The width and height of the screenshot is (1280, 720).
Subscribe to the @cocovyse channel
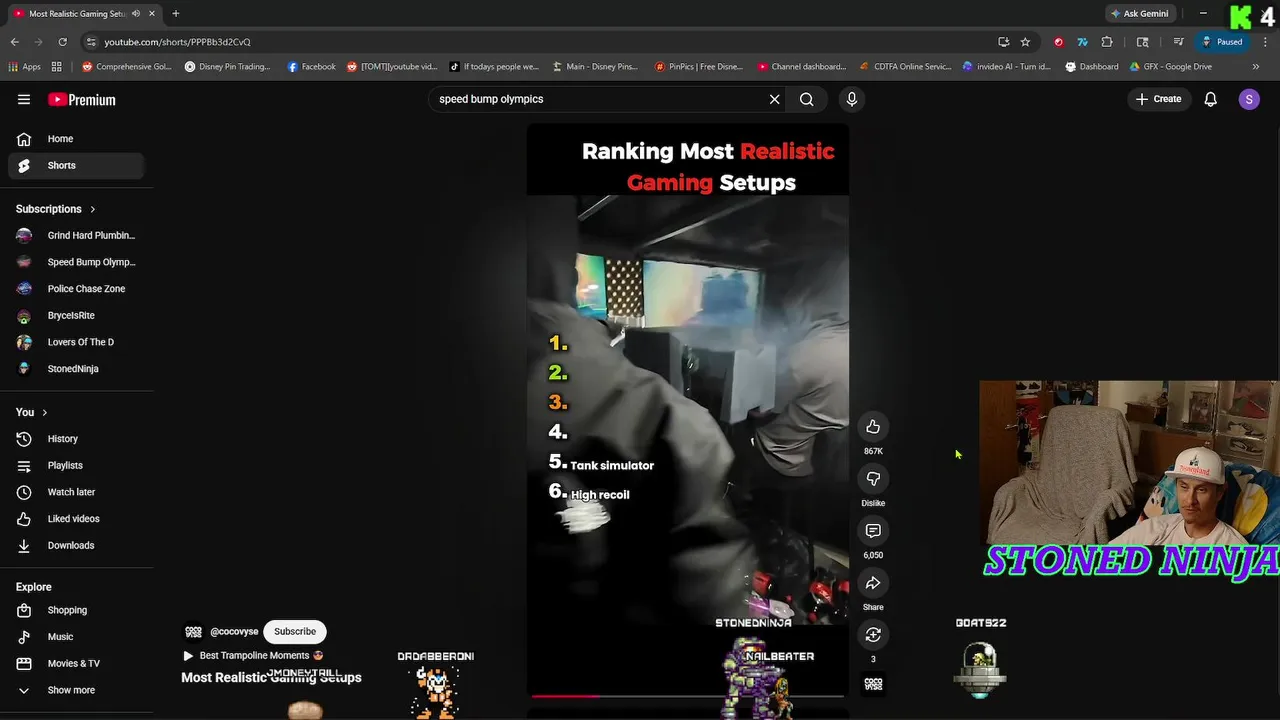[x=295, y=631]
